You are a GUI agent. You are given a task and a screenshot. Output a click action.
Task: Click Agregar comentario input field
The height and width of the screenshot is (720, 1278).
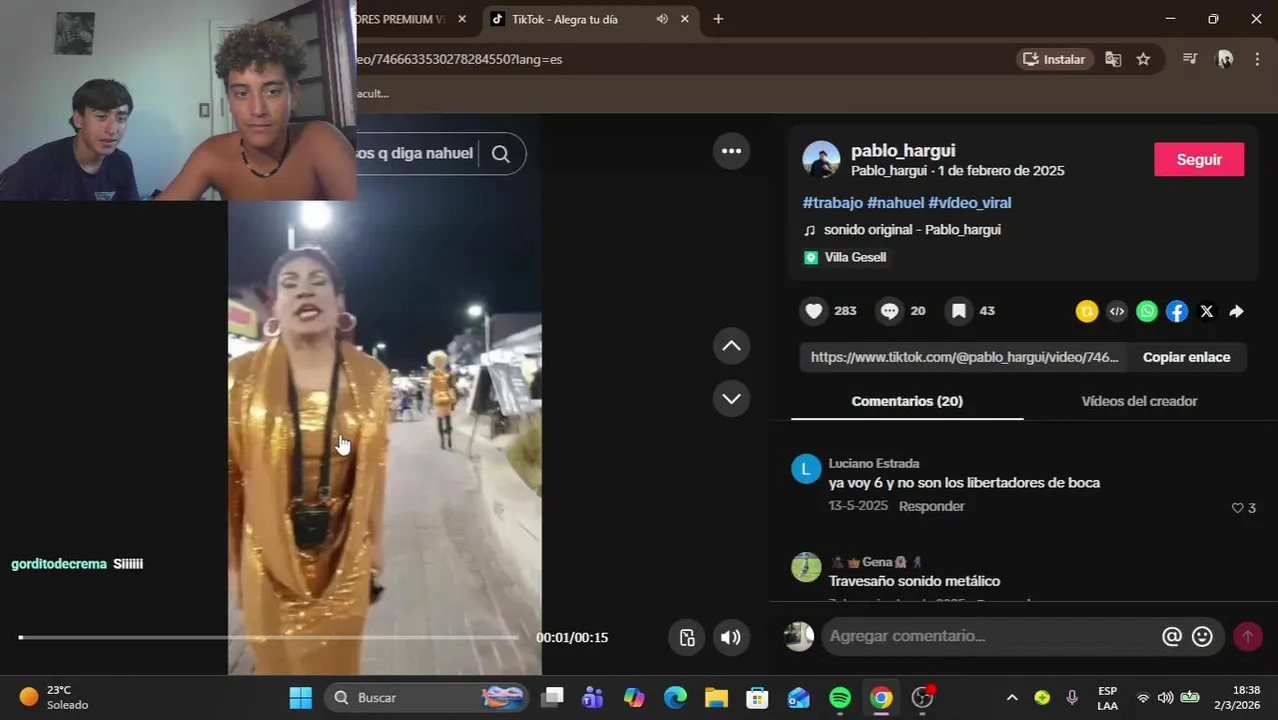[990, 636]
